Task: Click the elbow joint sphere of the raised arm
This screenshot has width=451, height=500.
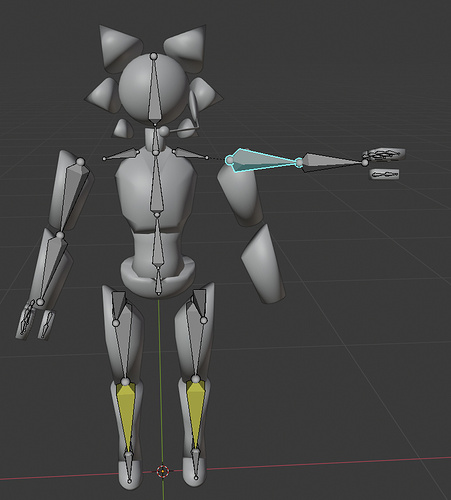Action: (x=299, y=162)
